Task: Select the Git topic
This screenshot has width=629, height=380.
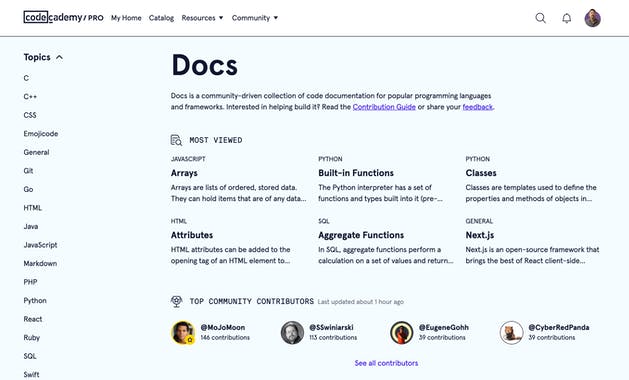Action: click(28, 171)
